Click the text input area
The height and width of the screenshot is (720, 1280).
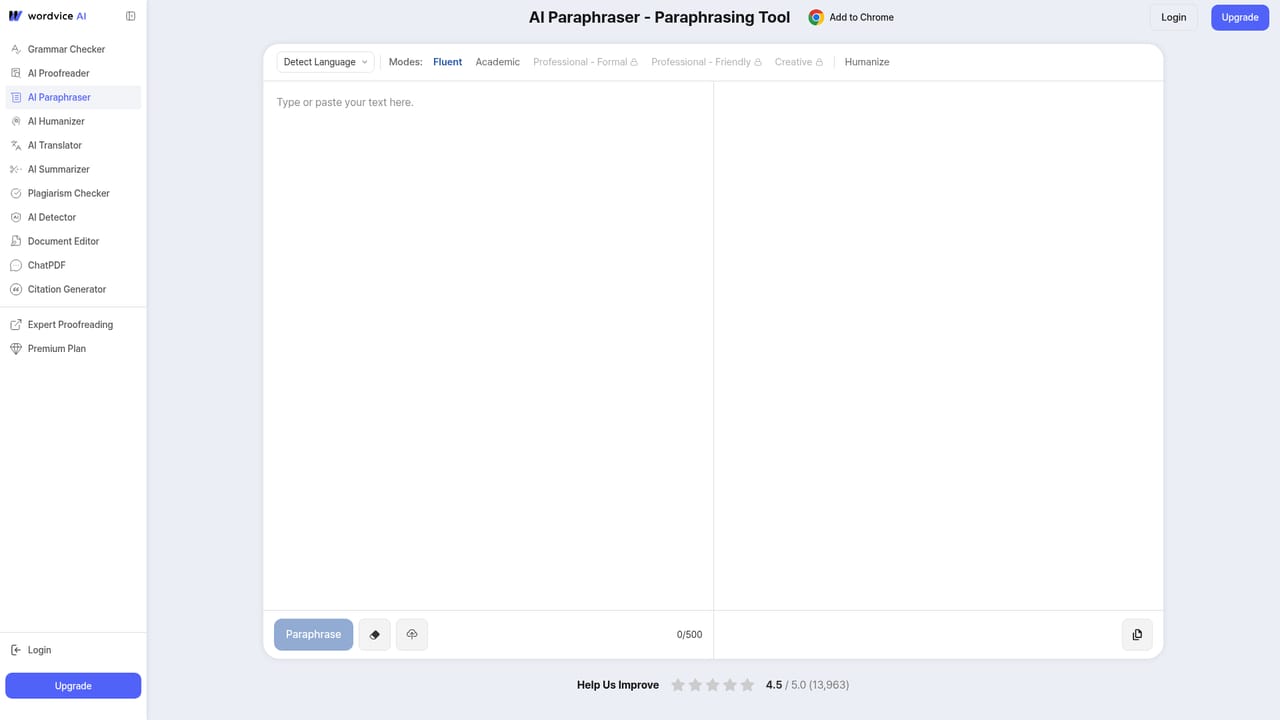point(488,345)
